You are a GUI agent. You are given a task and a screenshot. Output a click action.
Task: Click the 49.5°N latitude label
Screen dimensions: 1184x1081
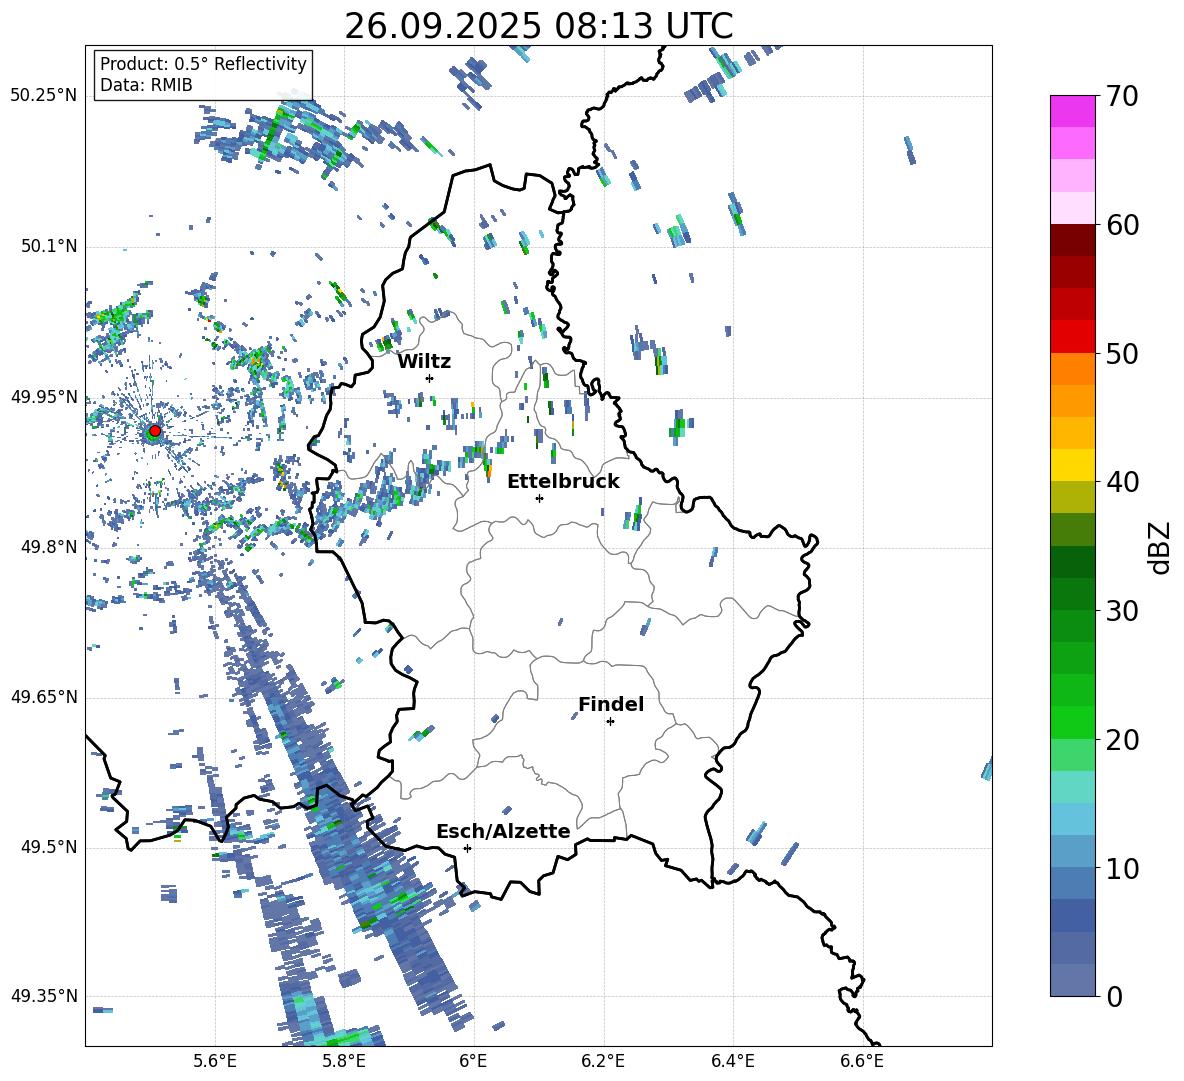coord(49,847)
